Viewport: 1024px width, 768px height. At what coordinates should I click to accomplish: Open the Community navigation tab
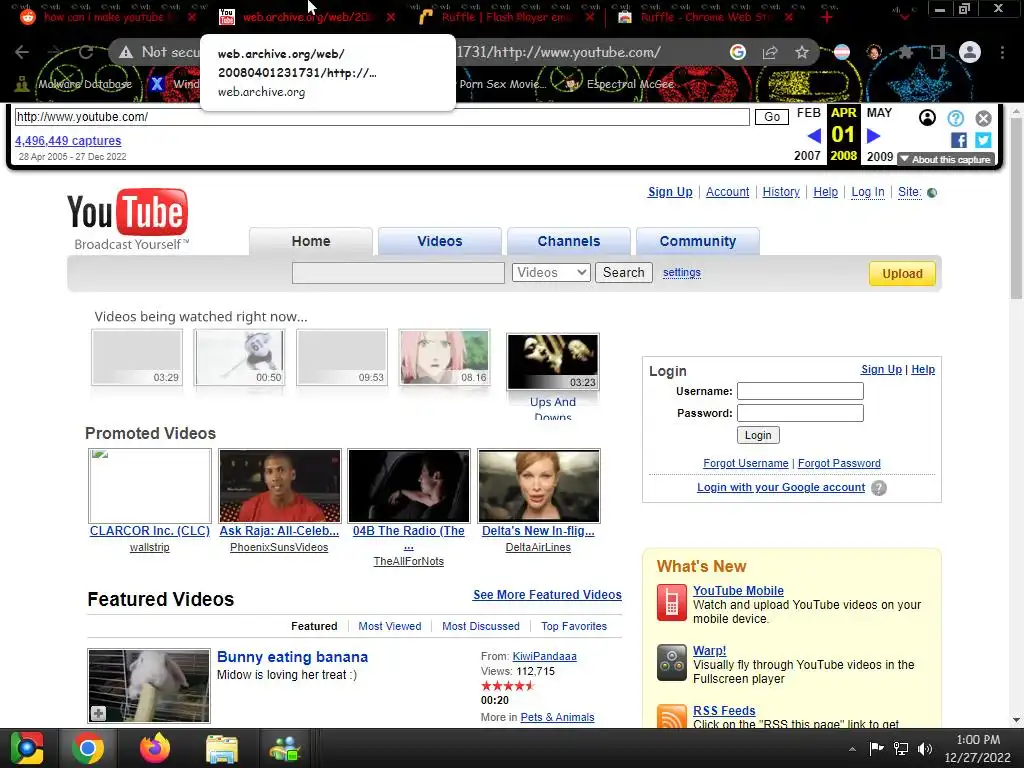(697, 241)
